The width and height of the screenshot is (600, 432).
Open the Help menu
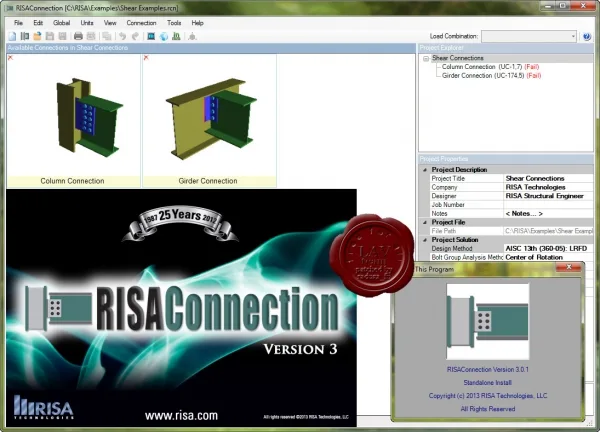click(x=197, y=23)
